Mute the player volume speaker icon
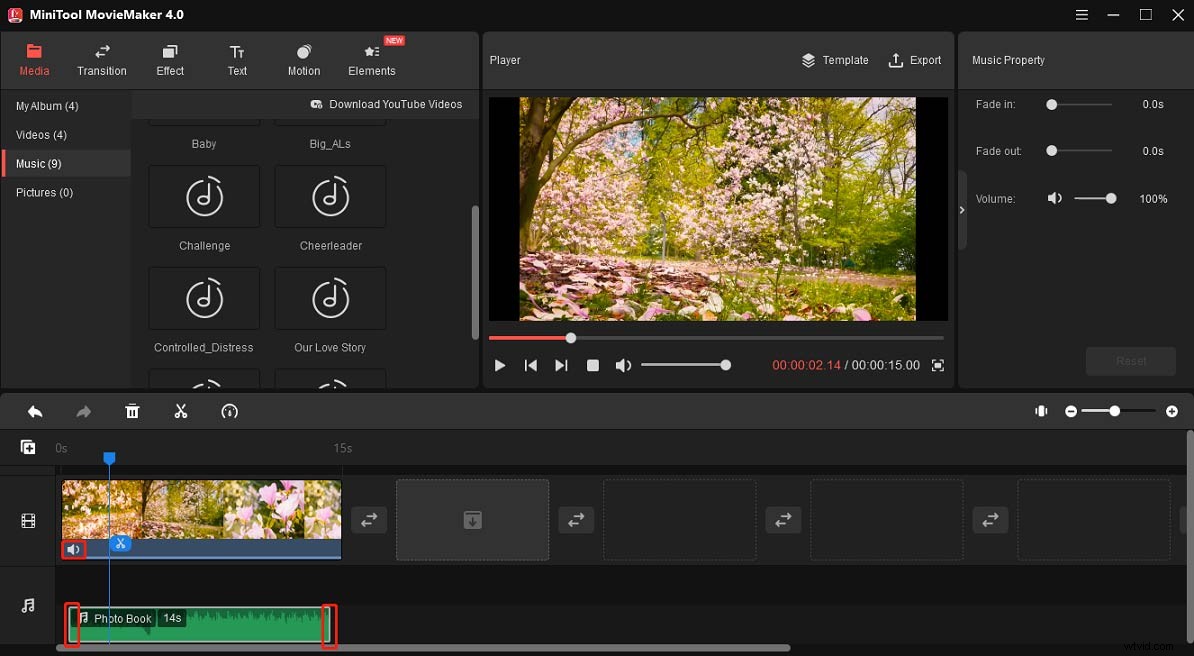The image size is (1194, 656). tap(623, 365)
